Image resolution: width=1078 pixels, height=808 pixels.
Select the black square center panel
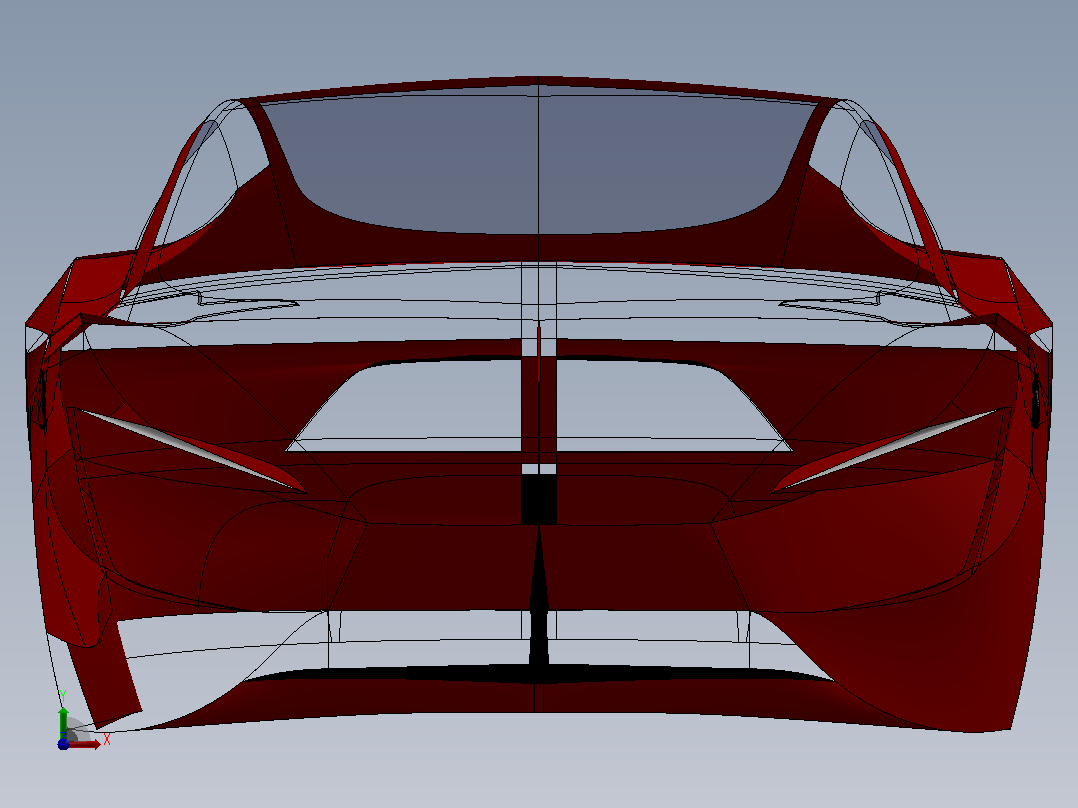(x=539, y=500)
